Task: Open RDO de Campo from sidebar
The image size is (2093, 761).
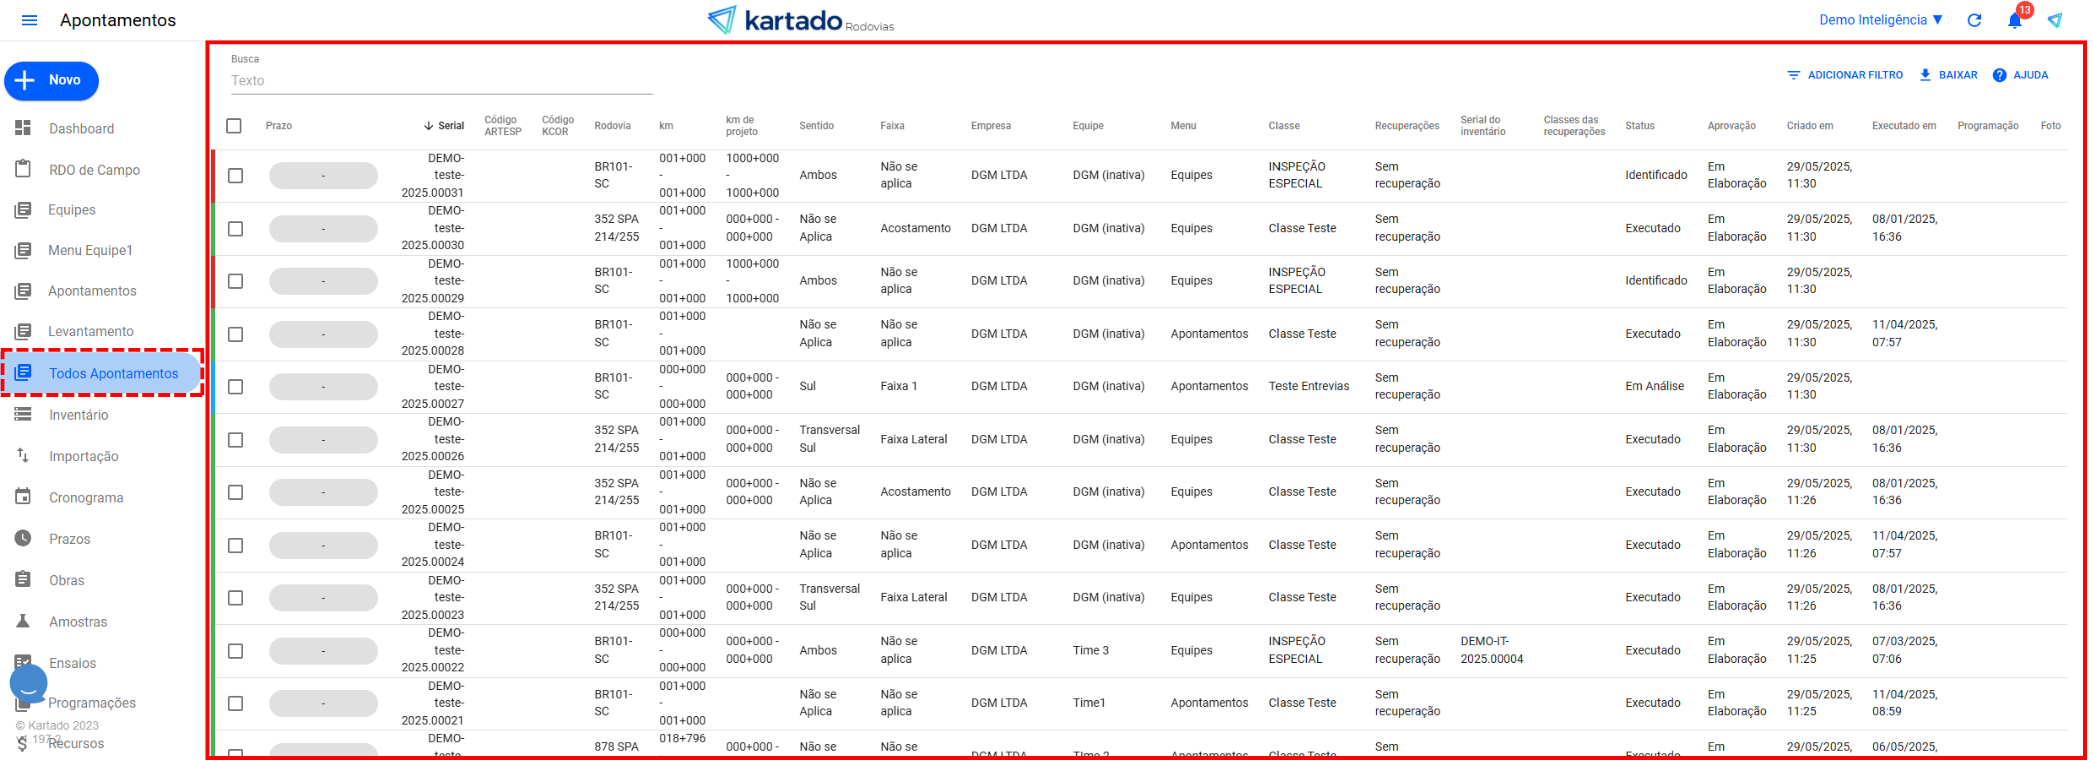Action: [x=94, y=170]
